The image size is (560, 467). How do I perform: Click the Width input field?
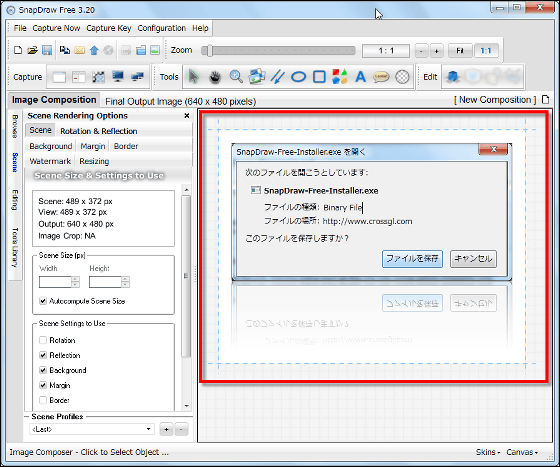[55, 282]
